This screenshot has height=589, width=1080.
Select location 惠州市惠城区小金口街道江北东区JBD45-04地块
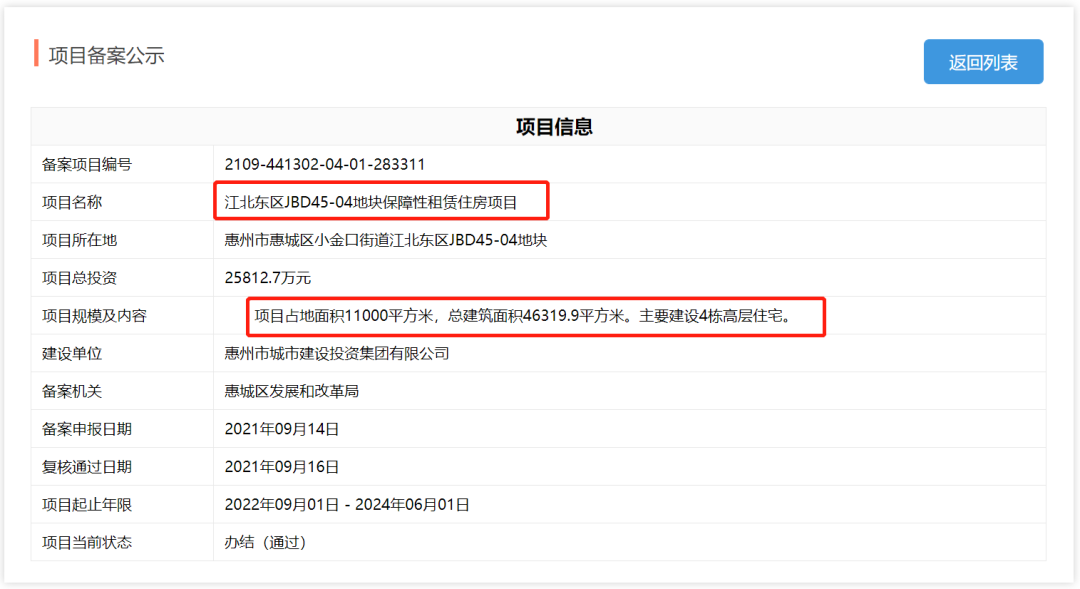[x=386, y=240]
